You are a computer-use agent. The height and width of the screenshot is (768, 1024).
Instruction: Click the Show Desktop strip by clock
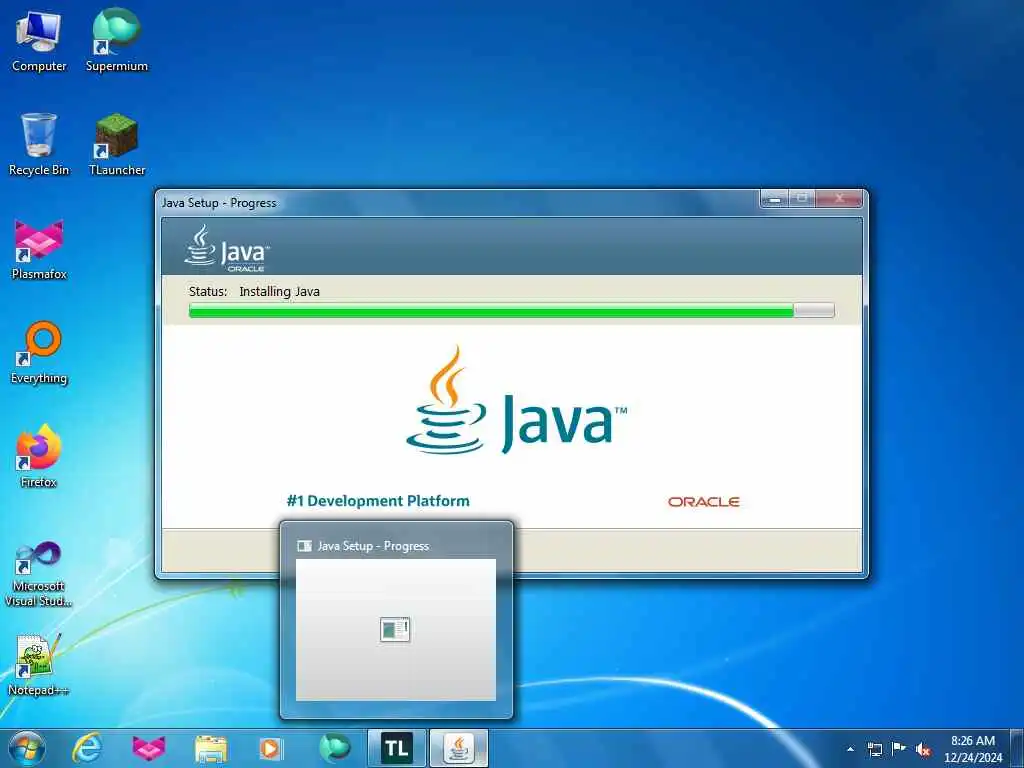pos(1017,748)
